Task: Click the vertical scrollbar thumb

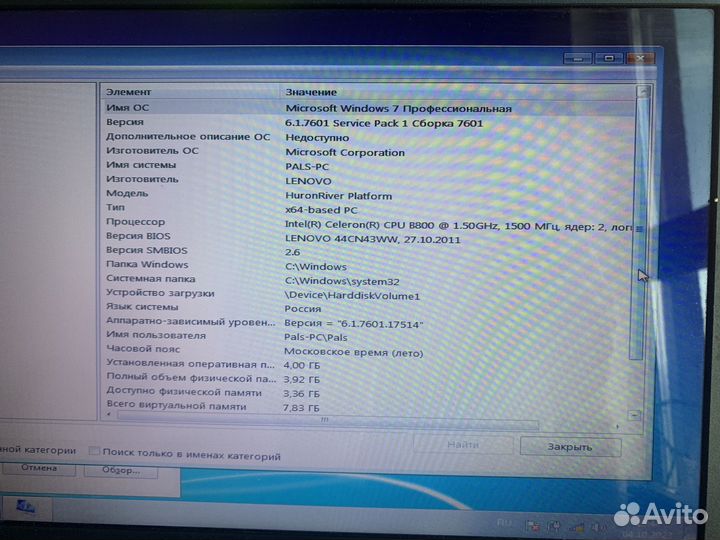Action: coord(639,228)
